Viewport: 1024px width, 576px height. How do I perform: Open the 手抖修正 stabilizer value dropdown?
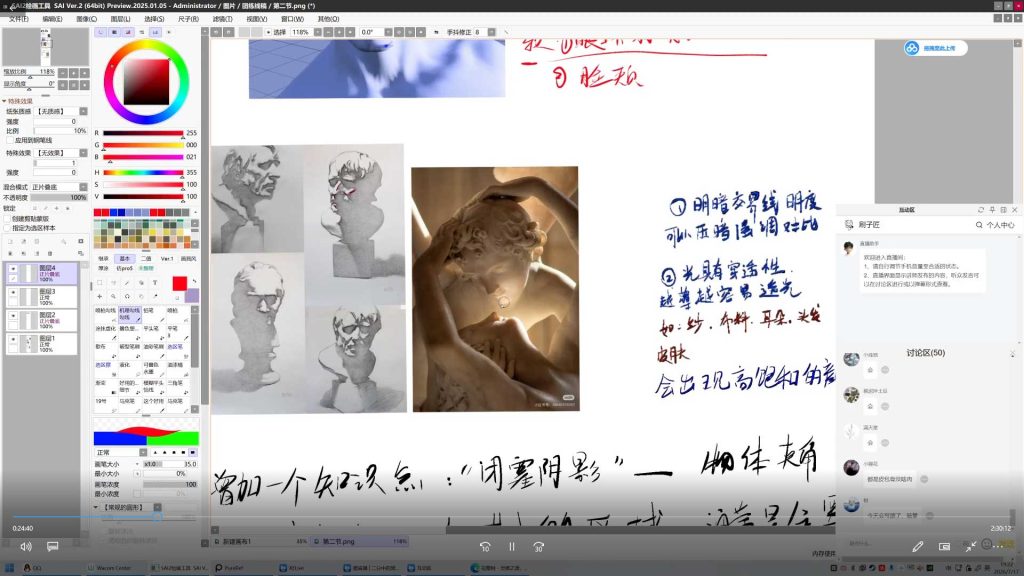click(x=491, y=31)
